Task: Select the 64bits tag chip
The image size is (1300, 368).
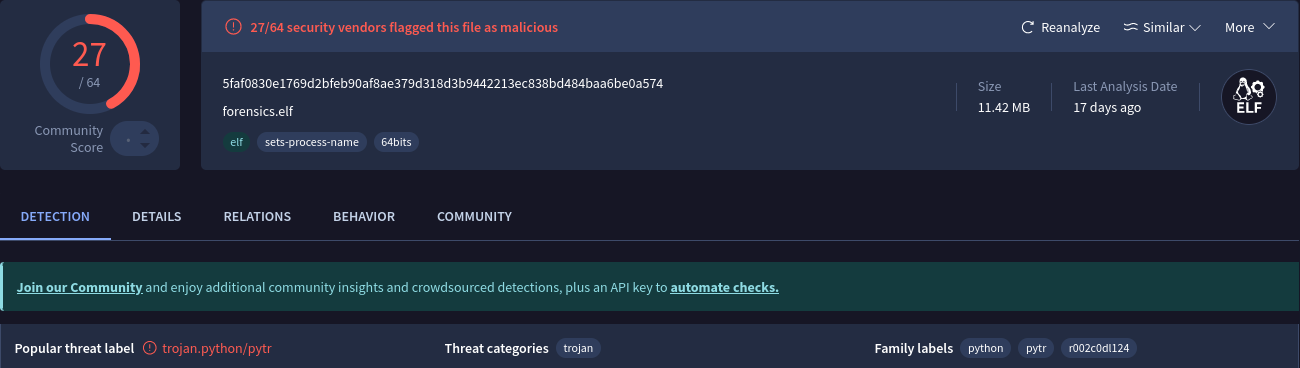Action: pos(396,142)
